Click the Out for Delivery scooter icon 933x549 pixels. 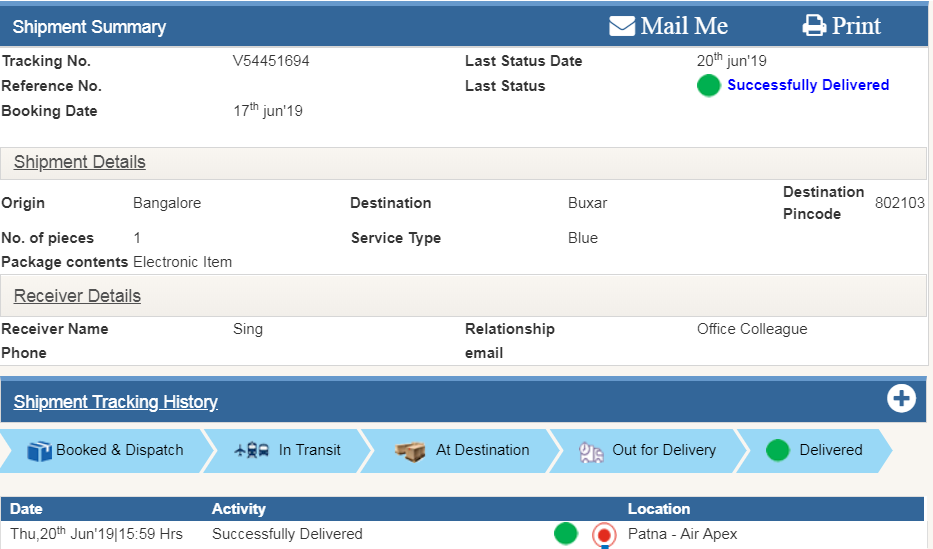click(x=591, y=451)
